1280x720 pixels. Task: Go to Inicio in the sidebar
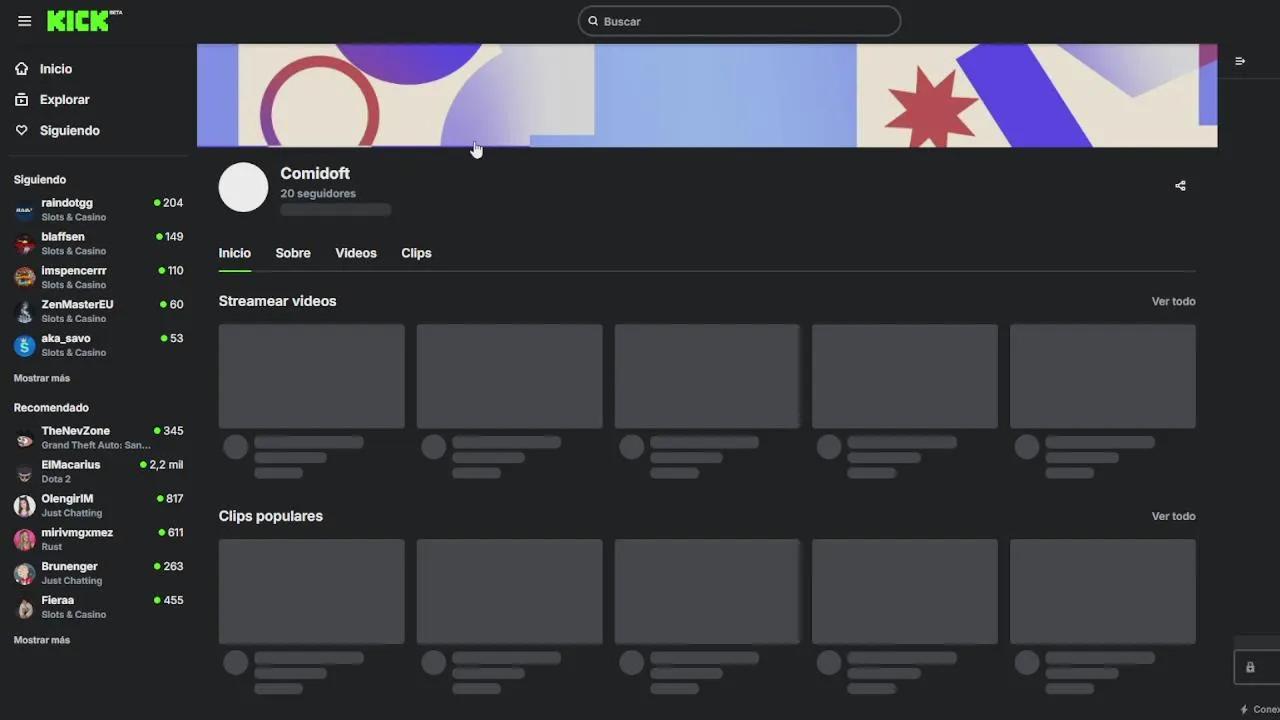(56, 69)
